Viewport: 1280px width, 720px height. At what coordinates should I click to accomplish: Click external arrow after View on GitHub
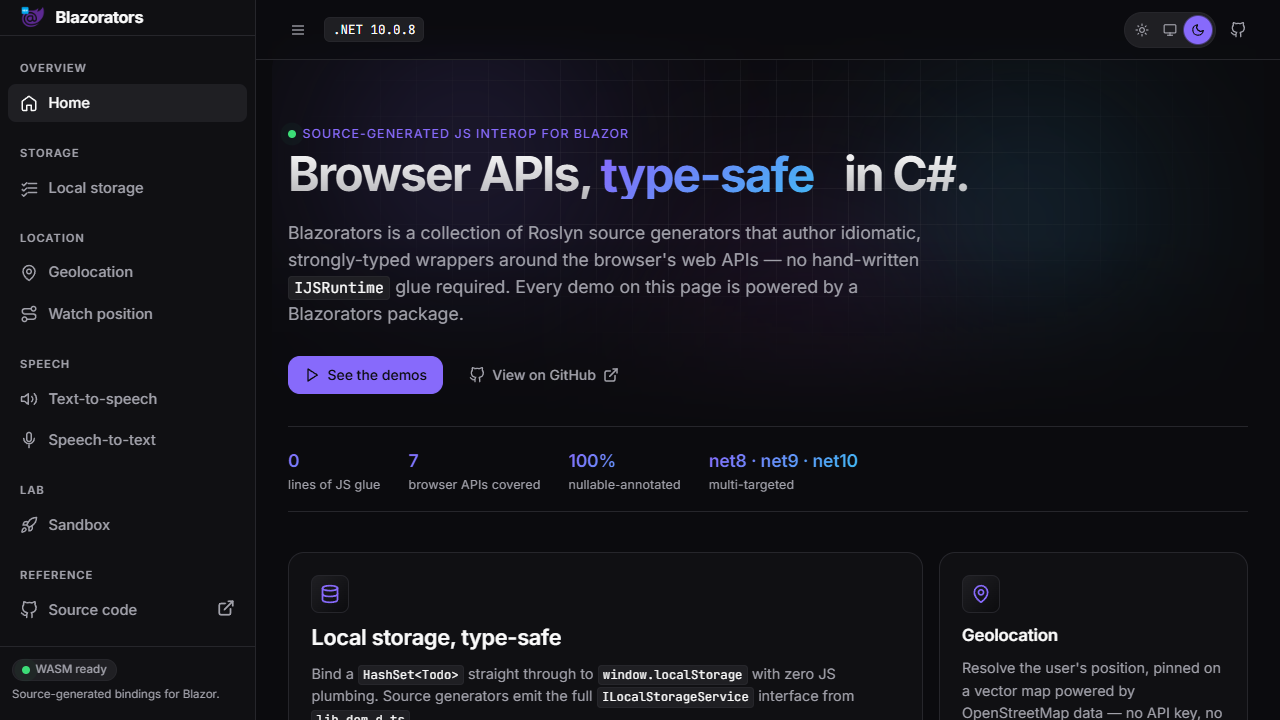(x=611, y=375)
